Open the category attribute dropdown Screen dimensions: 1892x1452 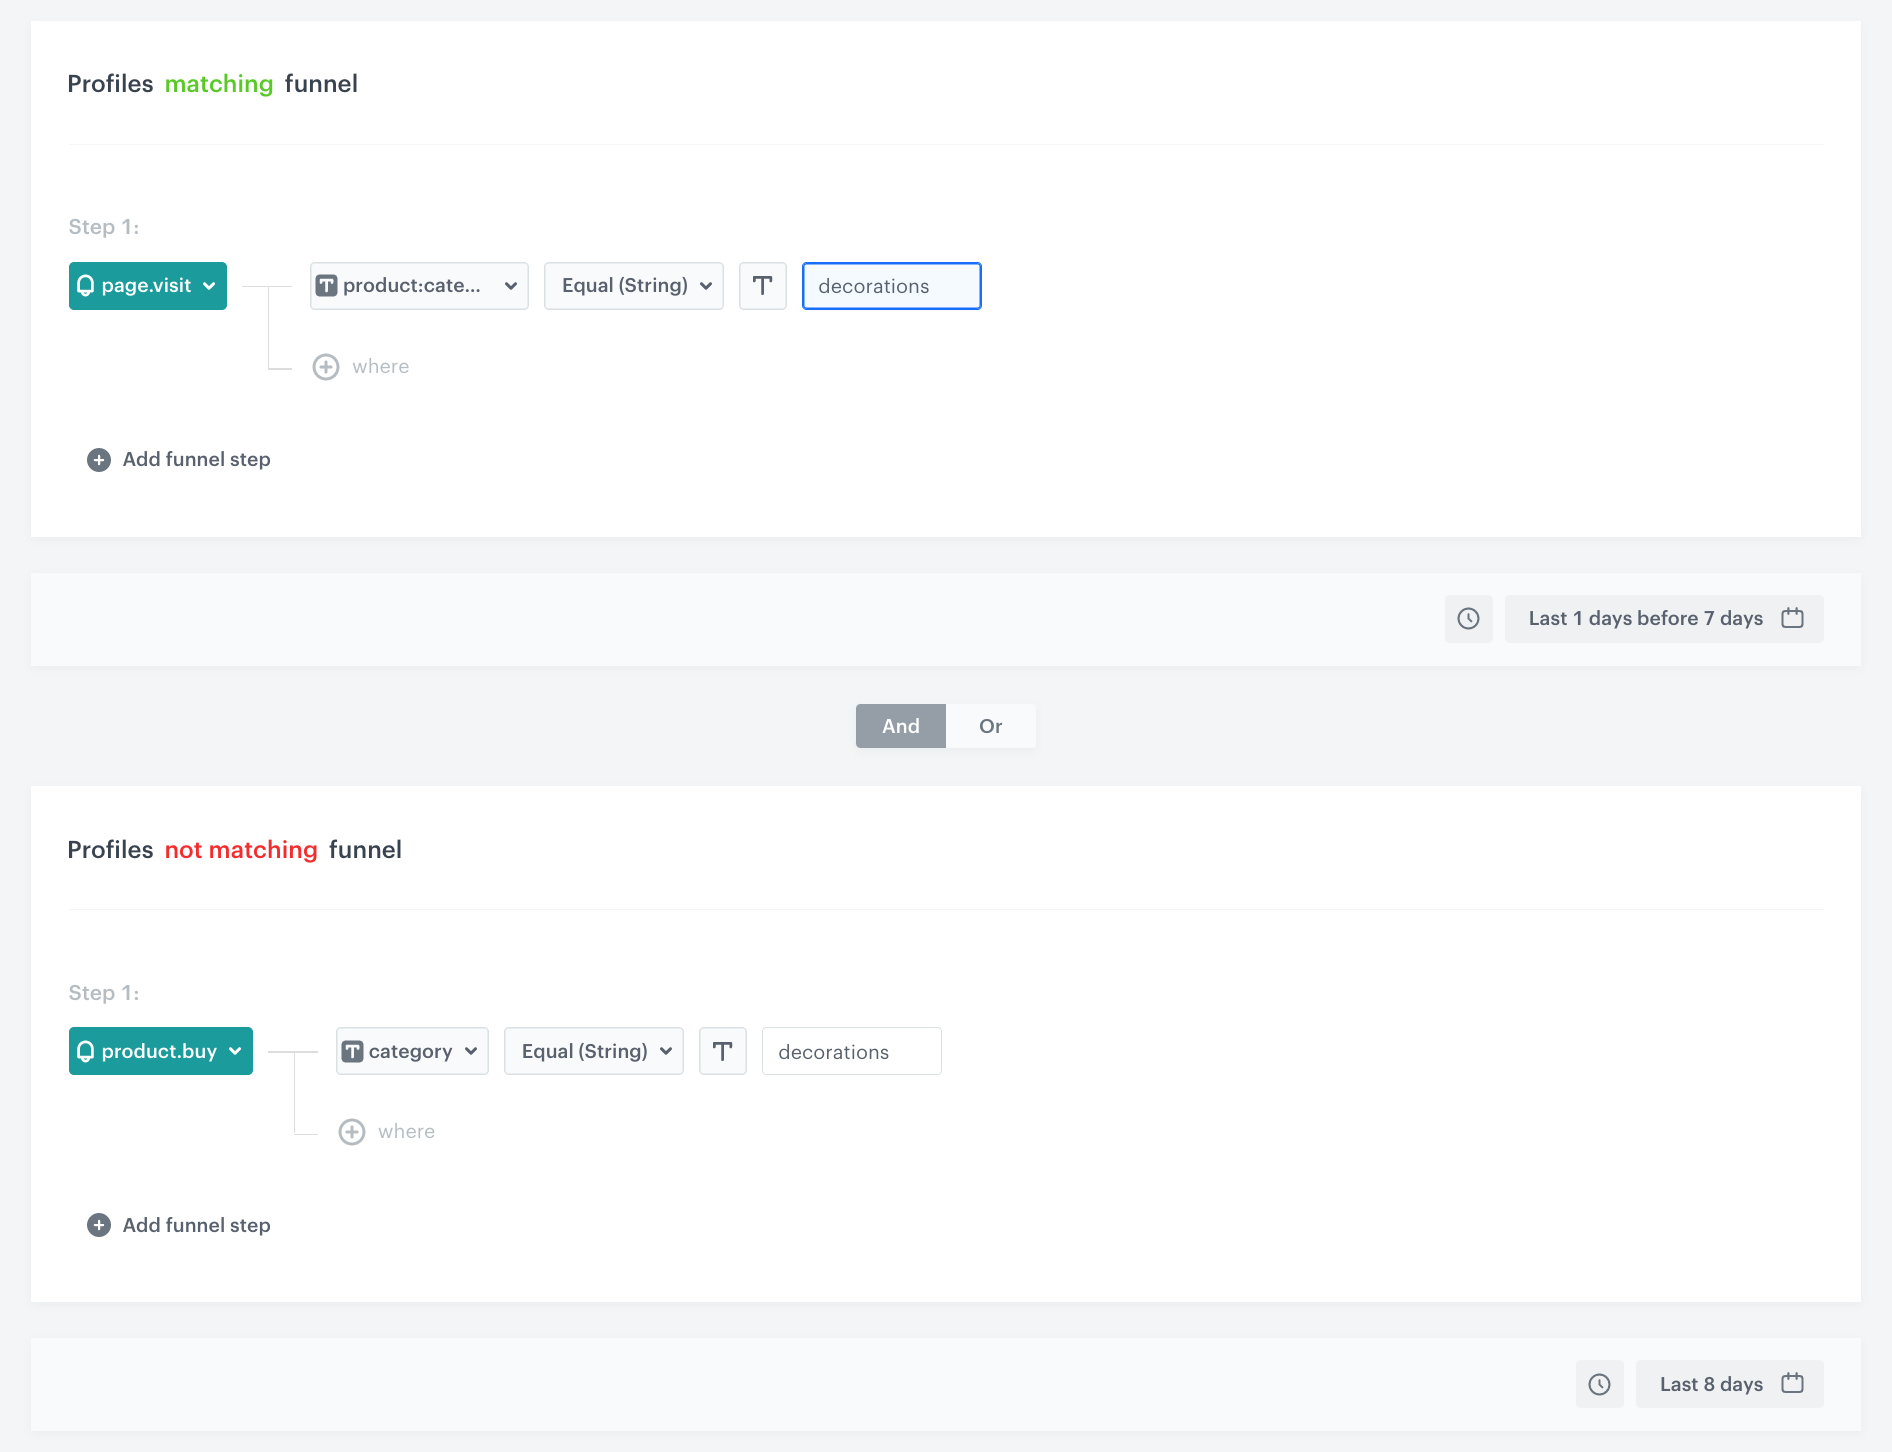pyautogui.click(x=411, y=1051)
